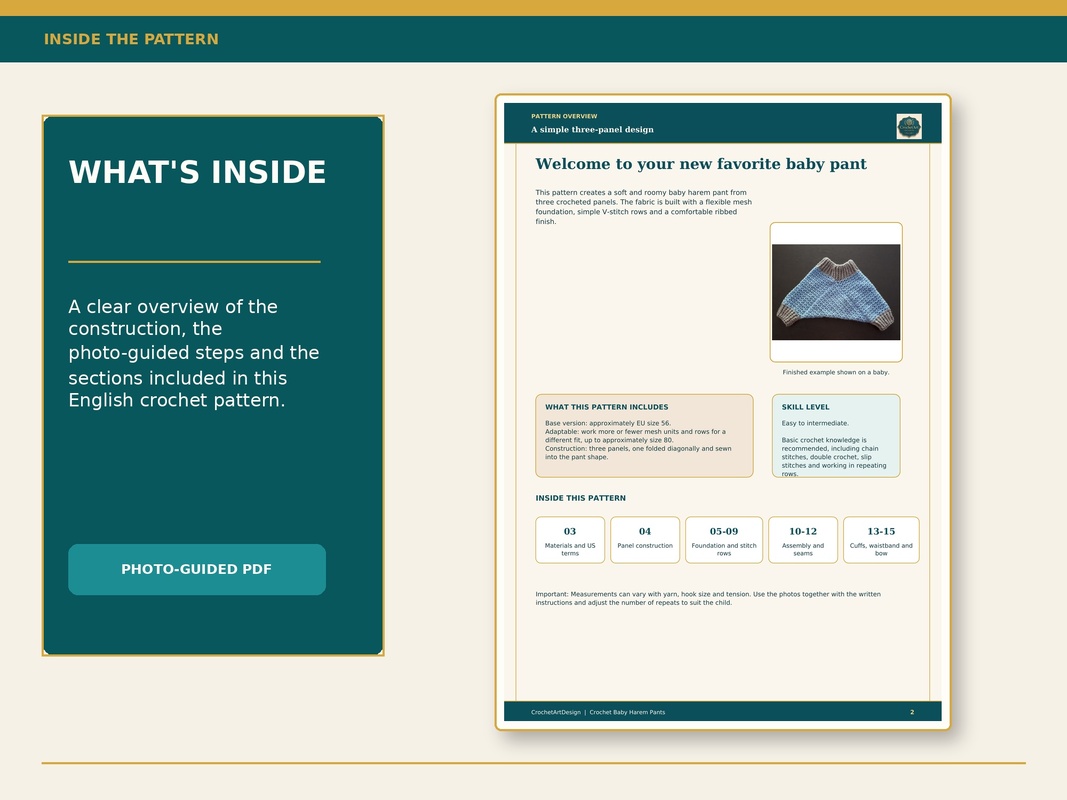Click the 'Easy to intermediate.' text
Viewport: 1067px width, 800px height.
(815, 423)
